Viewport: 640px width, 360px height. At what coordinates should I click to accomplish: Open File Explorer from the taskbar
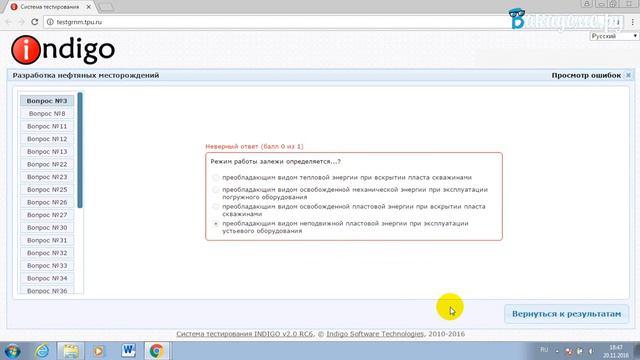pyautogui.click(x=71, y=351)
